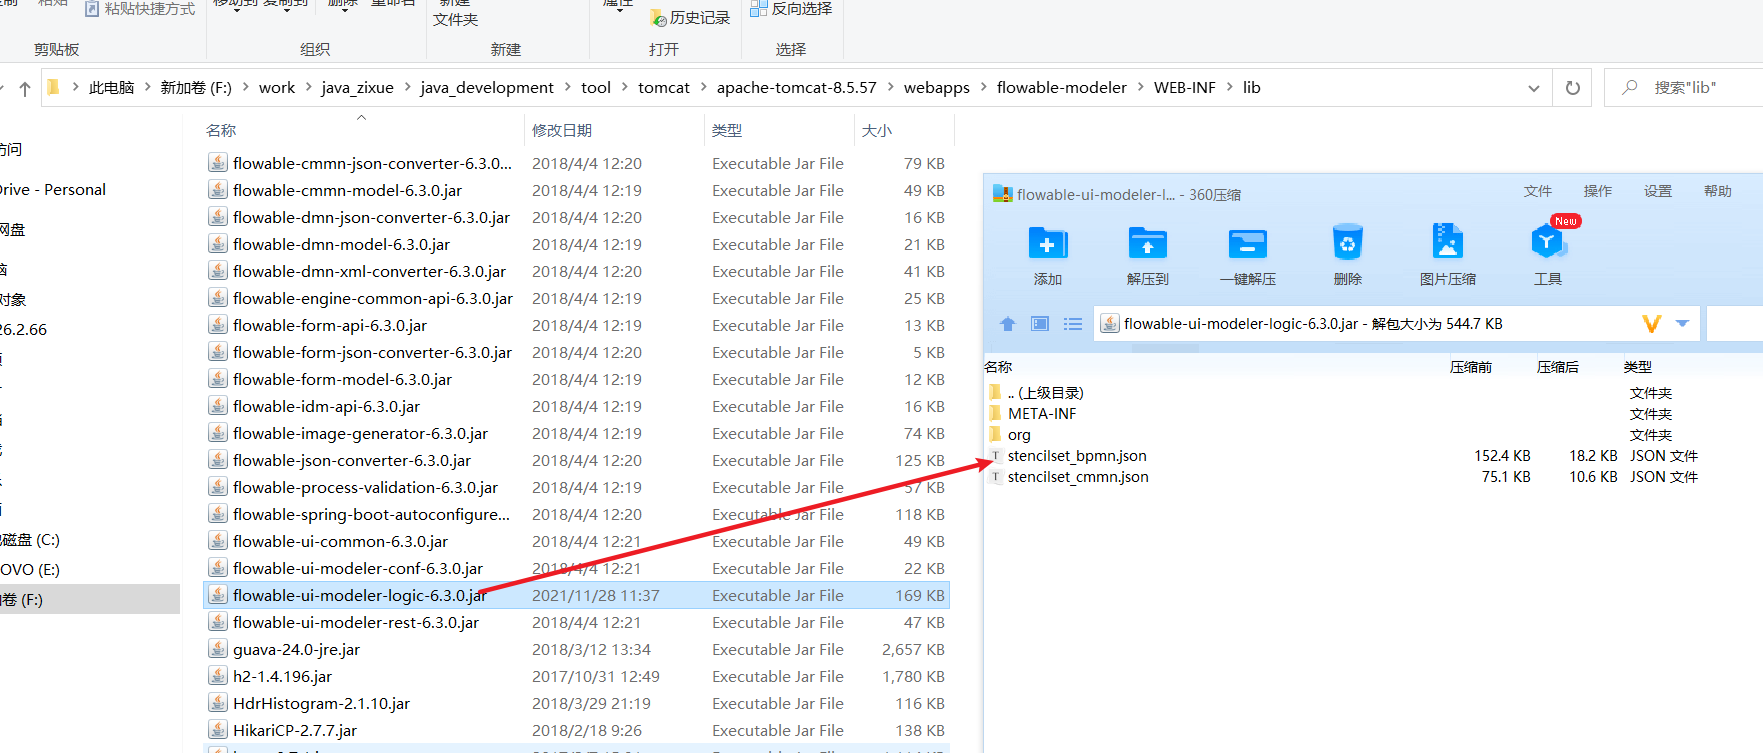Click the jar icon of flowable-form-api-6.3.0.jar
This screenshot has width=1763, height=753.
tap(217, 325)
